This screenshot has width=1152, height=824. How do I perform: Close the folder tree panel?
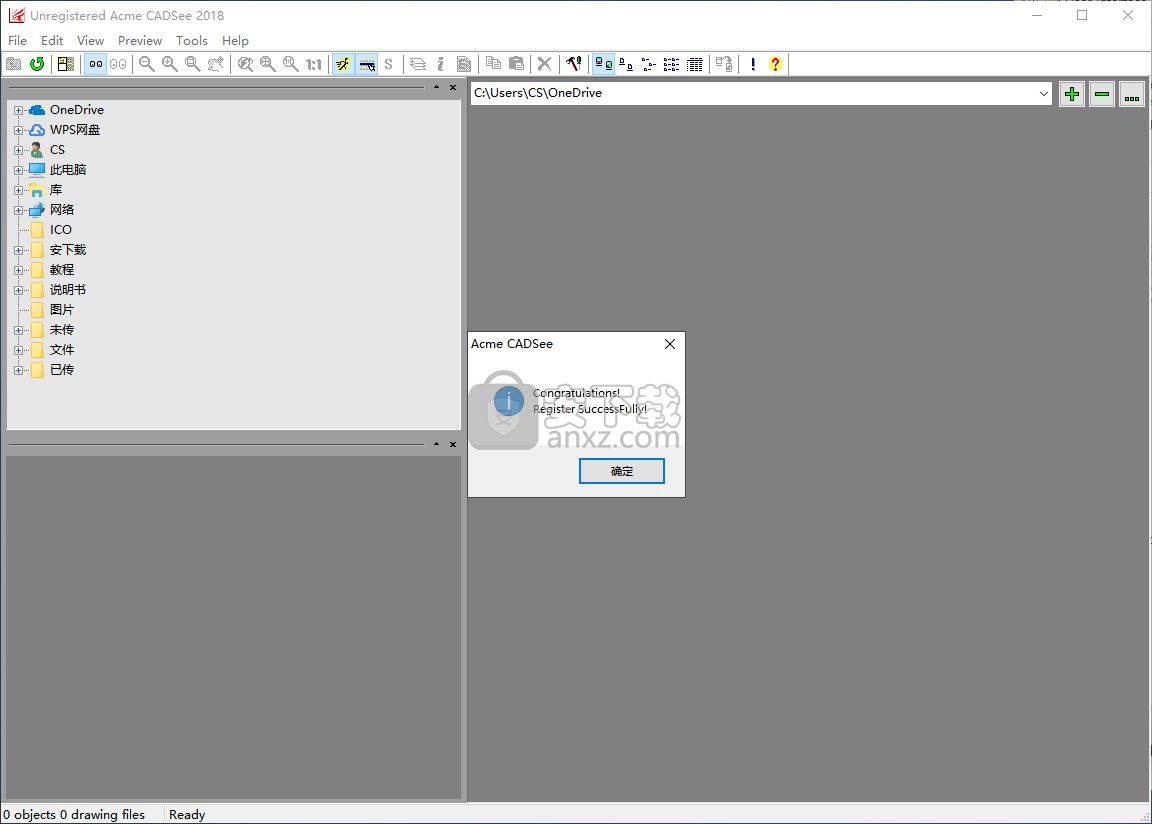click(x=453, y=87)
